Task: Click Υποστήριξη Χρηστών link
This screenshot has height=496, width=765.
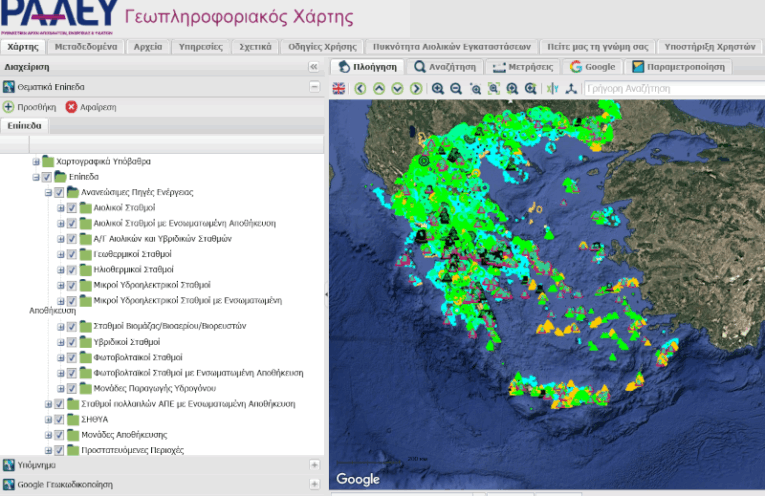Action: [x=709, y=47]
